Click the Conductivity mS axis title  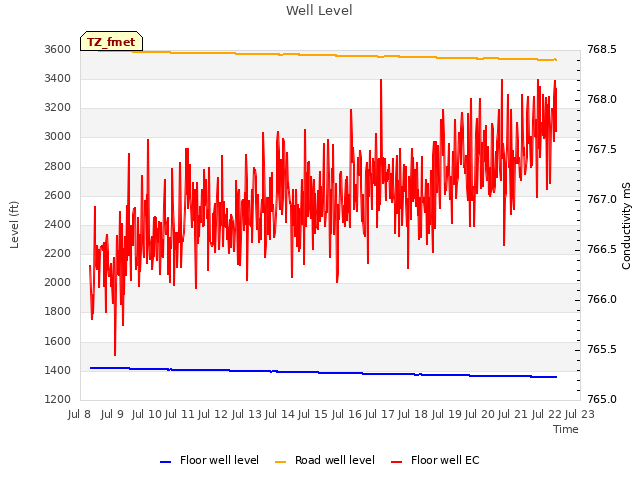tap(626, 226)
